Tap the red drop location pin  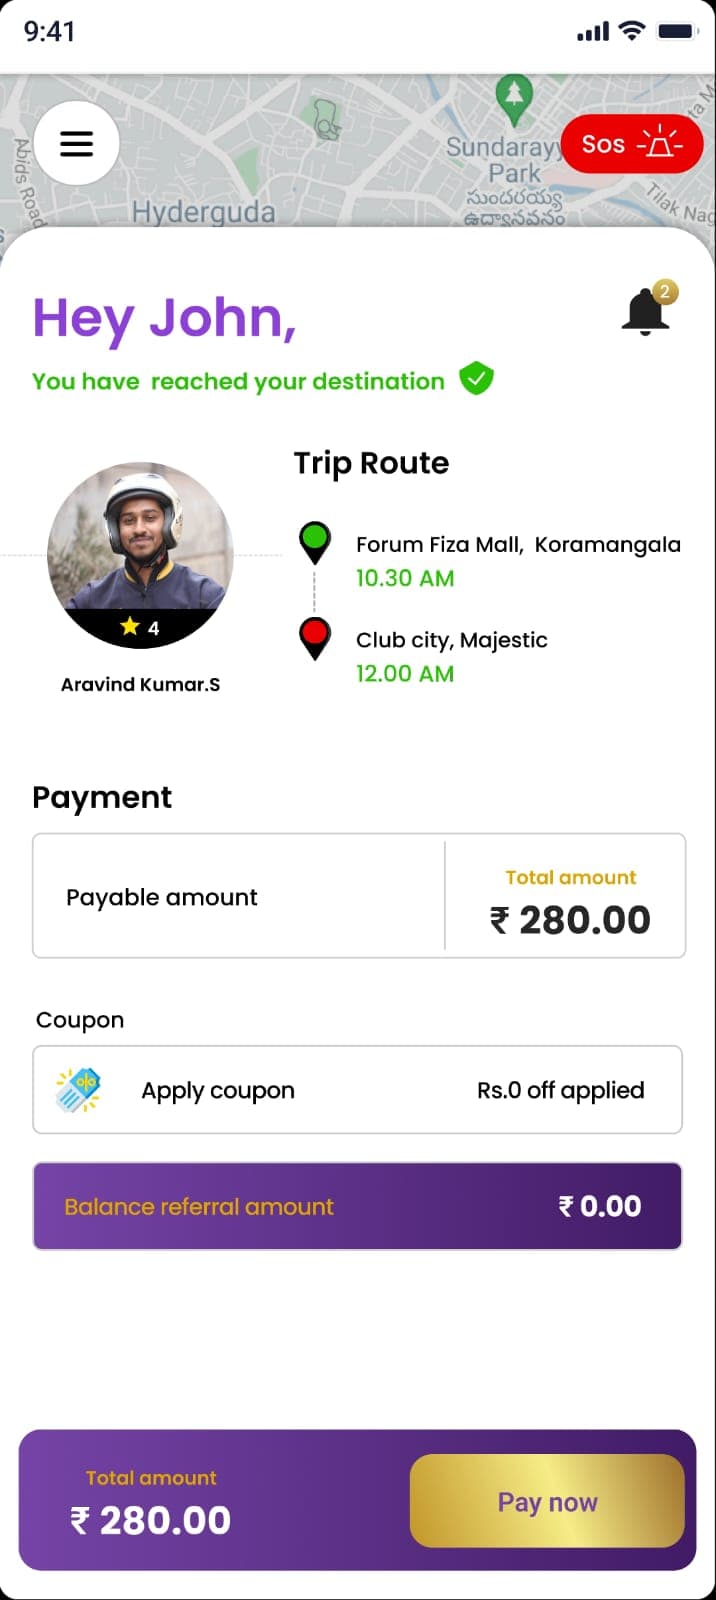click(315, 637)
